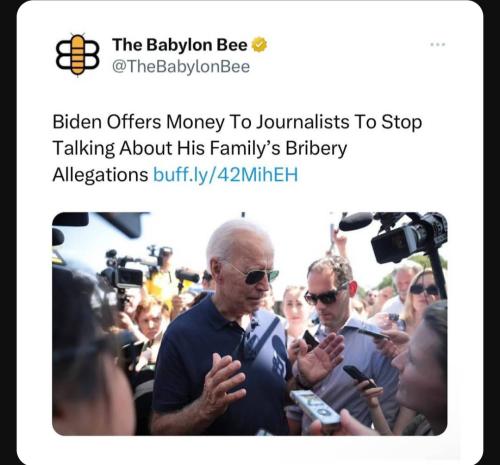Open the buff.ly/42MihEH link
Viewport: 500px width, 465px height.
point(225,175)
